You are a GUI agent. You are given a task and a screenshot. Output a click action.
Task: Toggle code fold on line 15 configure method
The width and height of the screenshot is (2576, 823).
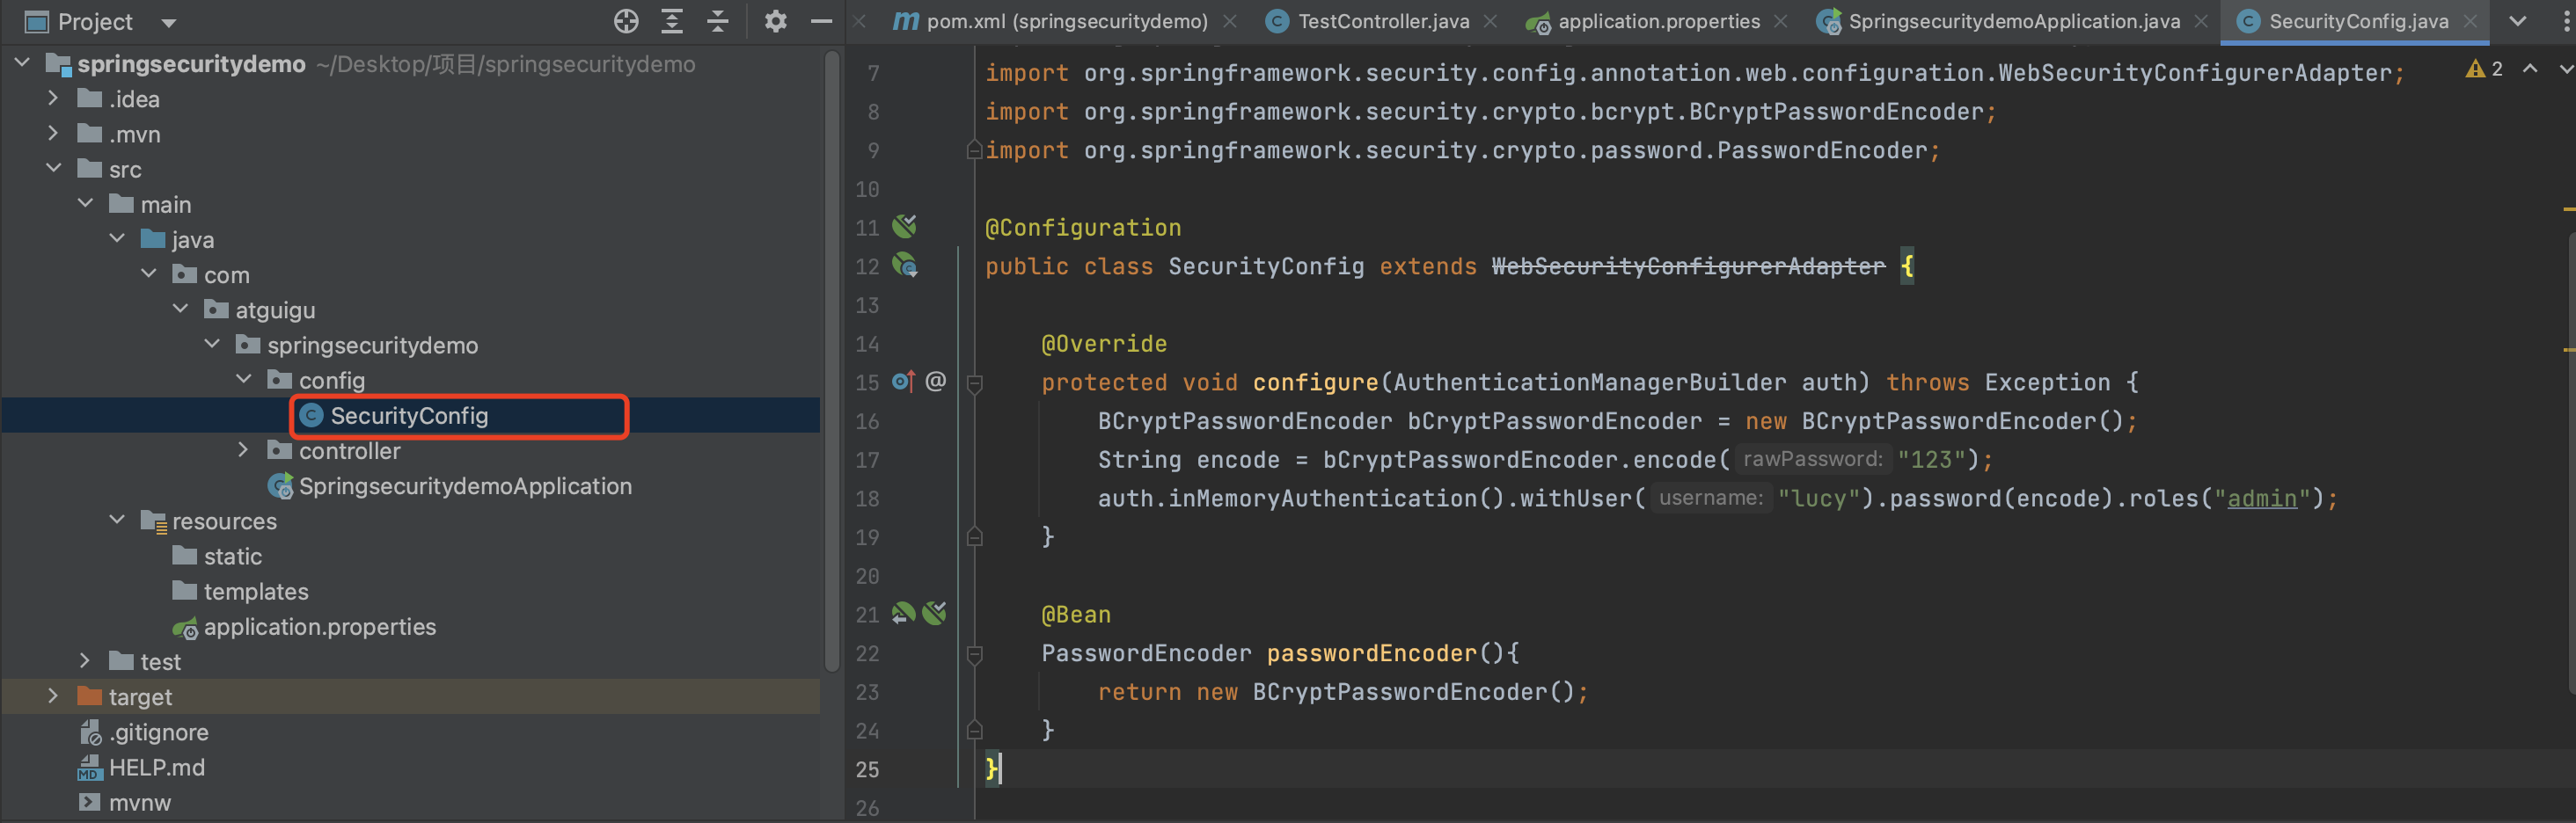click(975, 383)
